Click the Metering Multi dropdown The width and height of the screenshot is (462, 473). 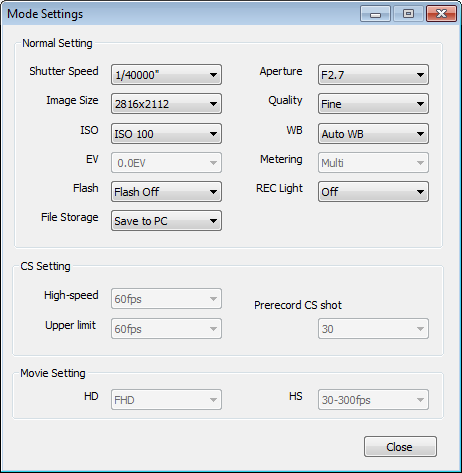tap(373, 163)
